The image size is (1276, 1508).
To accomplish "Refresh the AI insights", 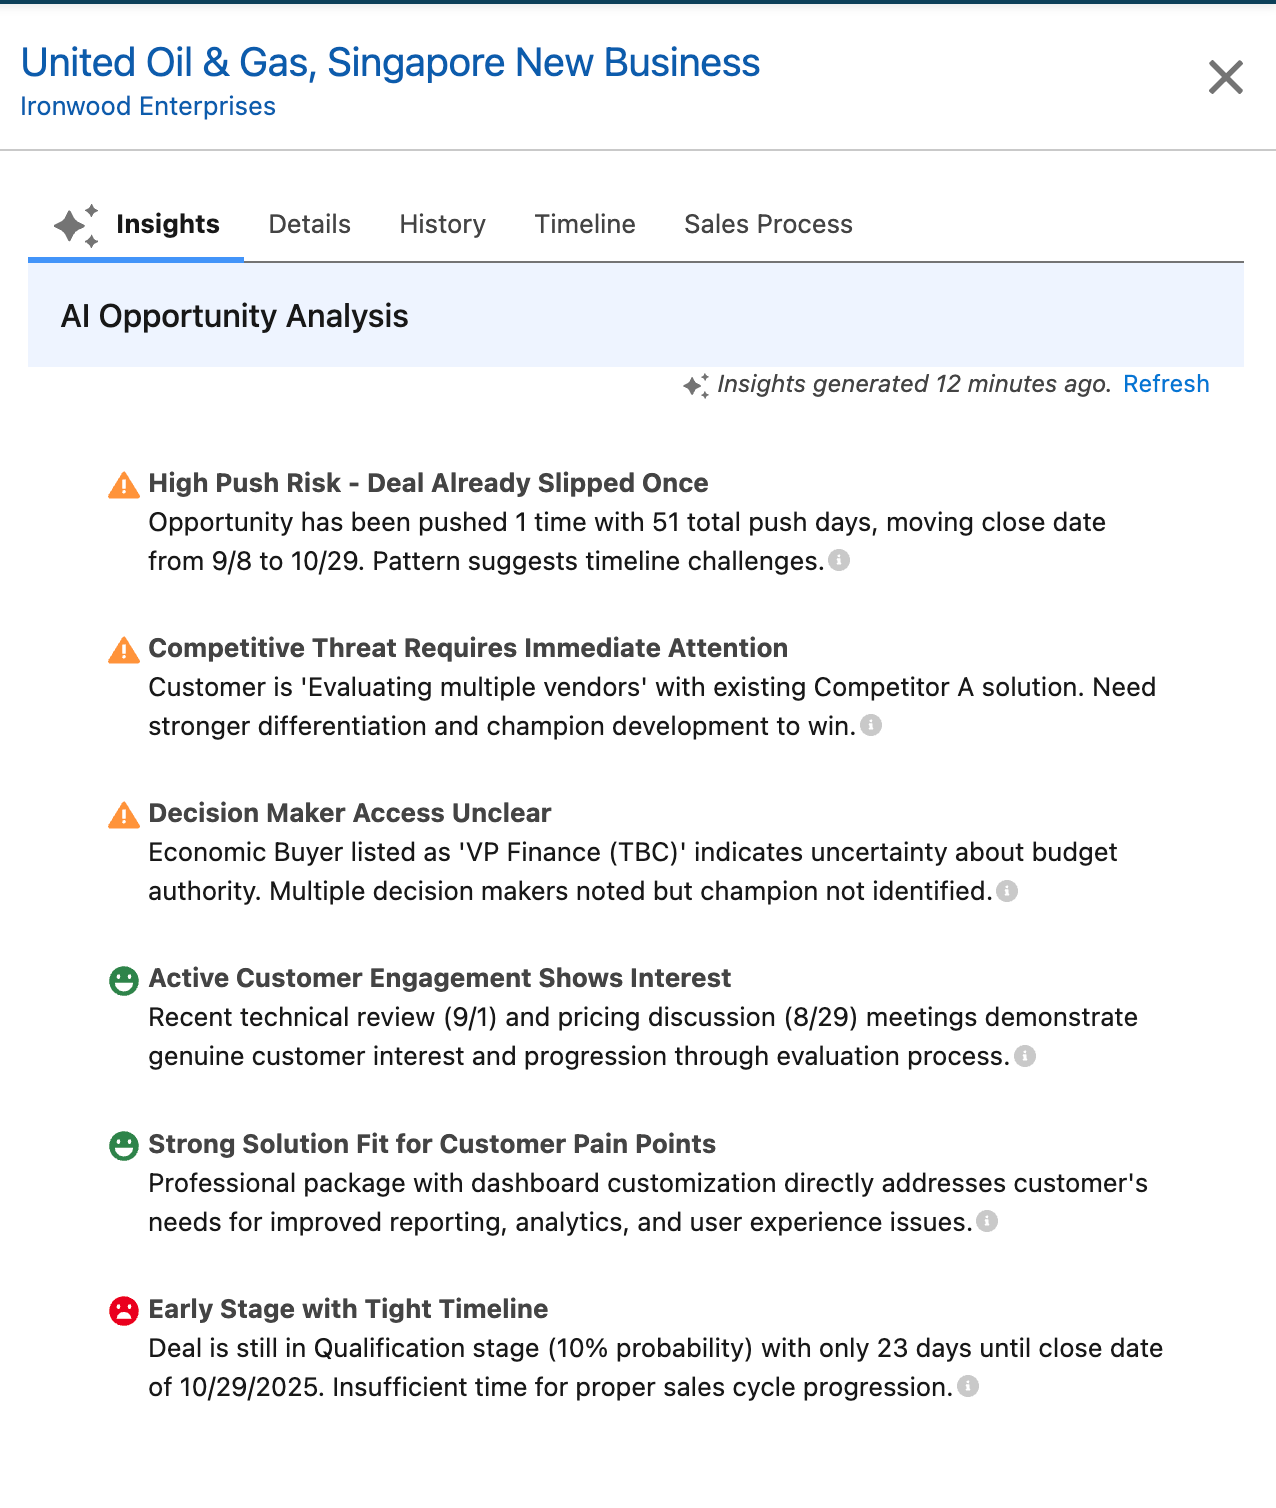I will point(1166,383).
